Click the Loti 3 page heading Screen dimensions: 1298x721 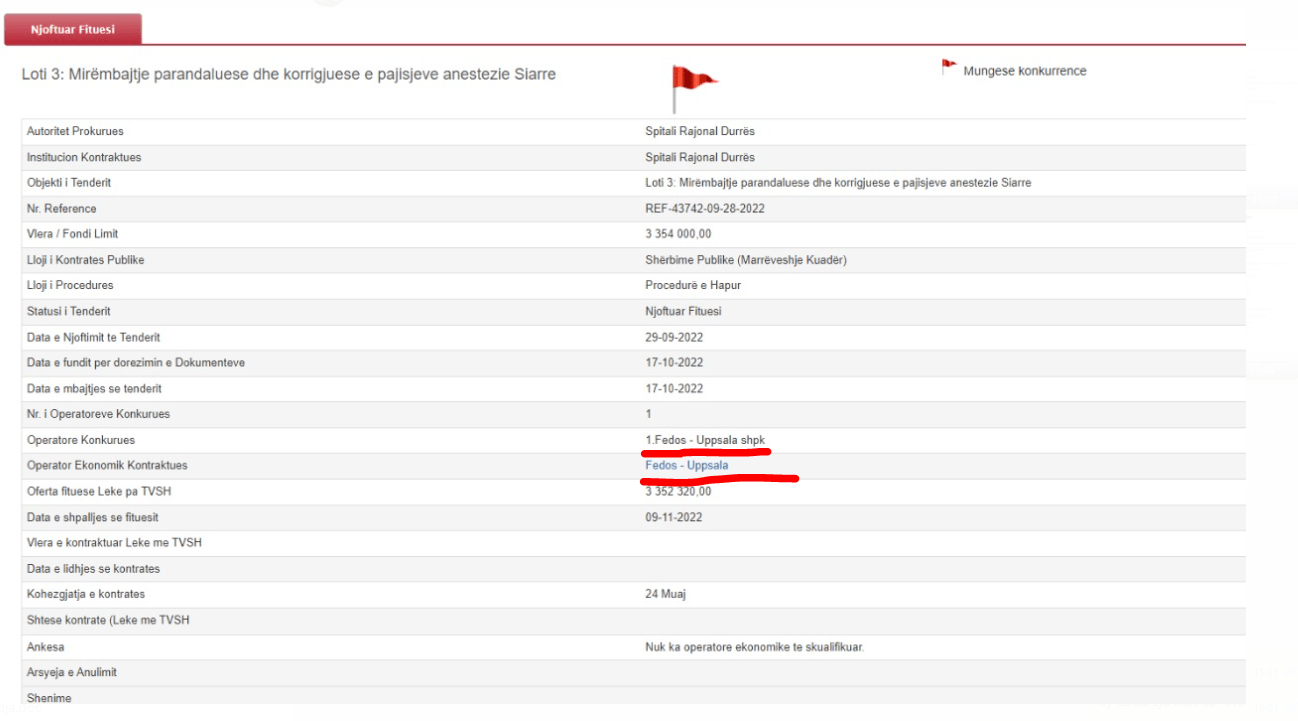click(288, 75)
